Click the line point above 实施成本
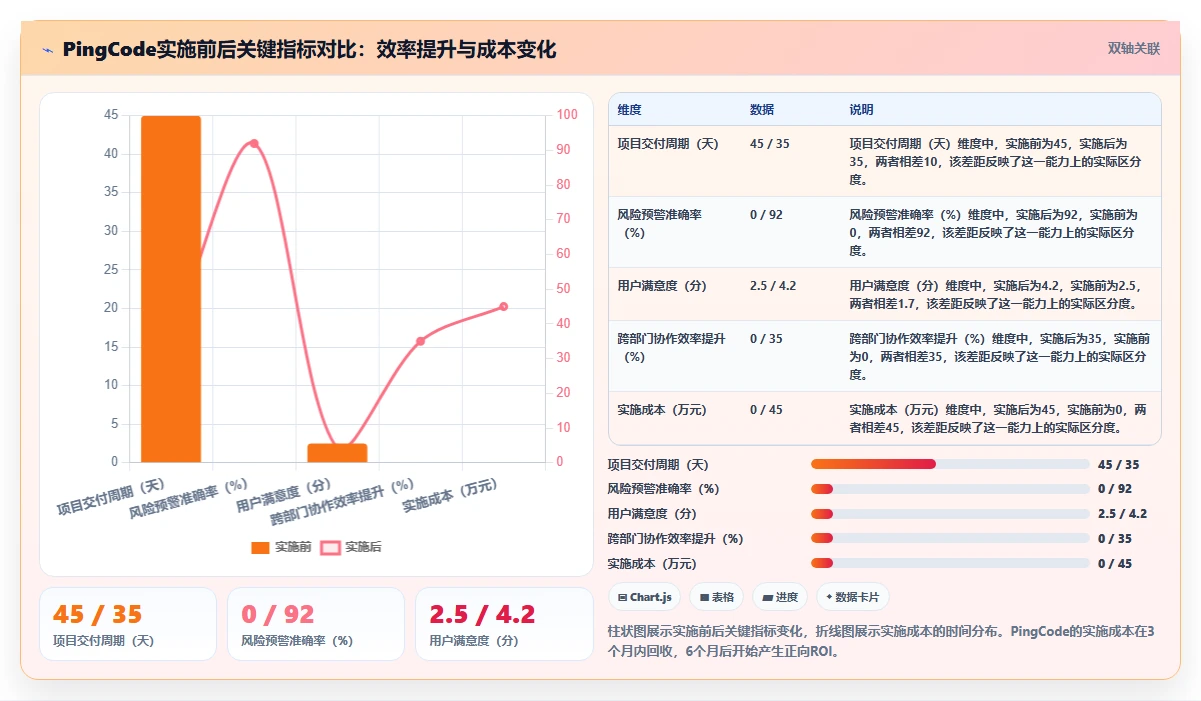 (x=503, y=307)
